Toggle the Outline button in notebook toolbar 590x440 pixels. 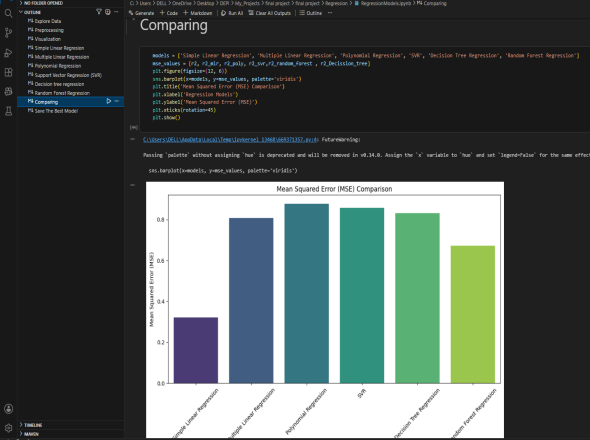point(310,13)
